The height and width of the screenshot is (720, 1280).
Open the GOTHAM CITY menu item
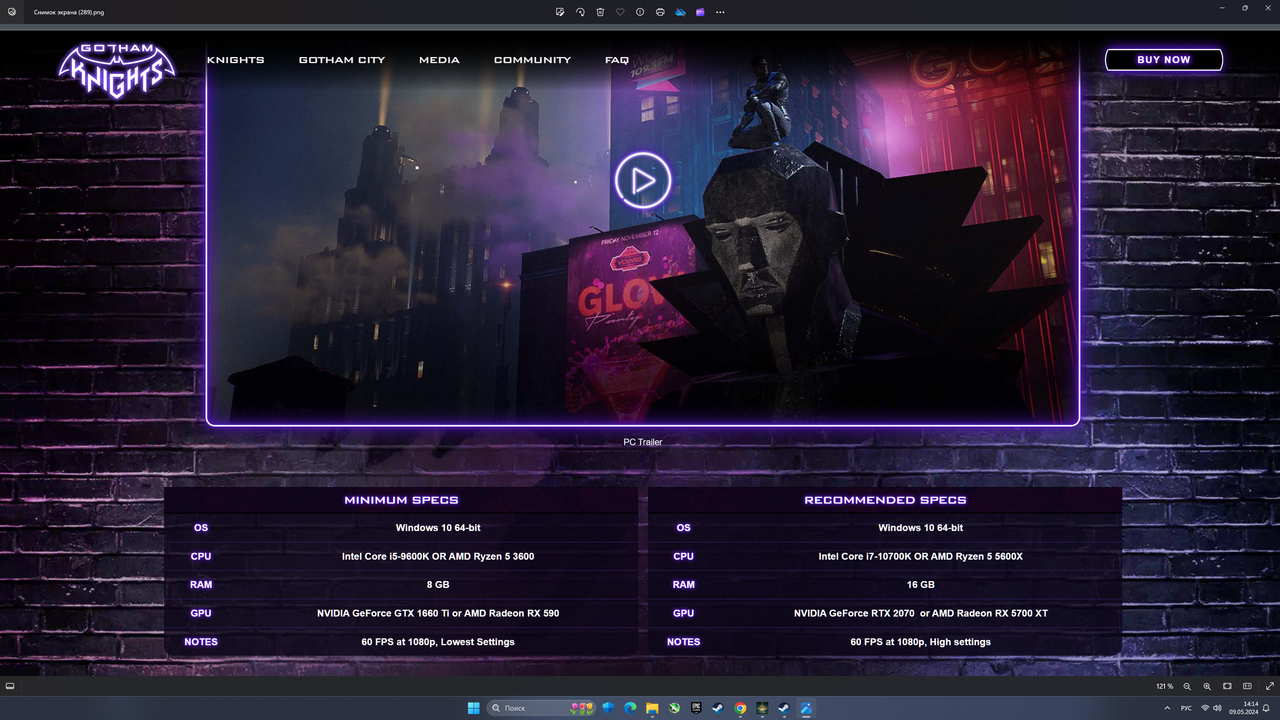[342, 60]
